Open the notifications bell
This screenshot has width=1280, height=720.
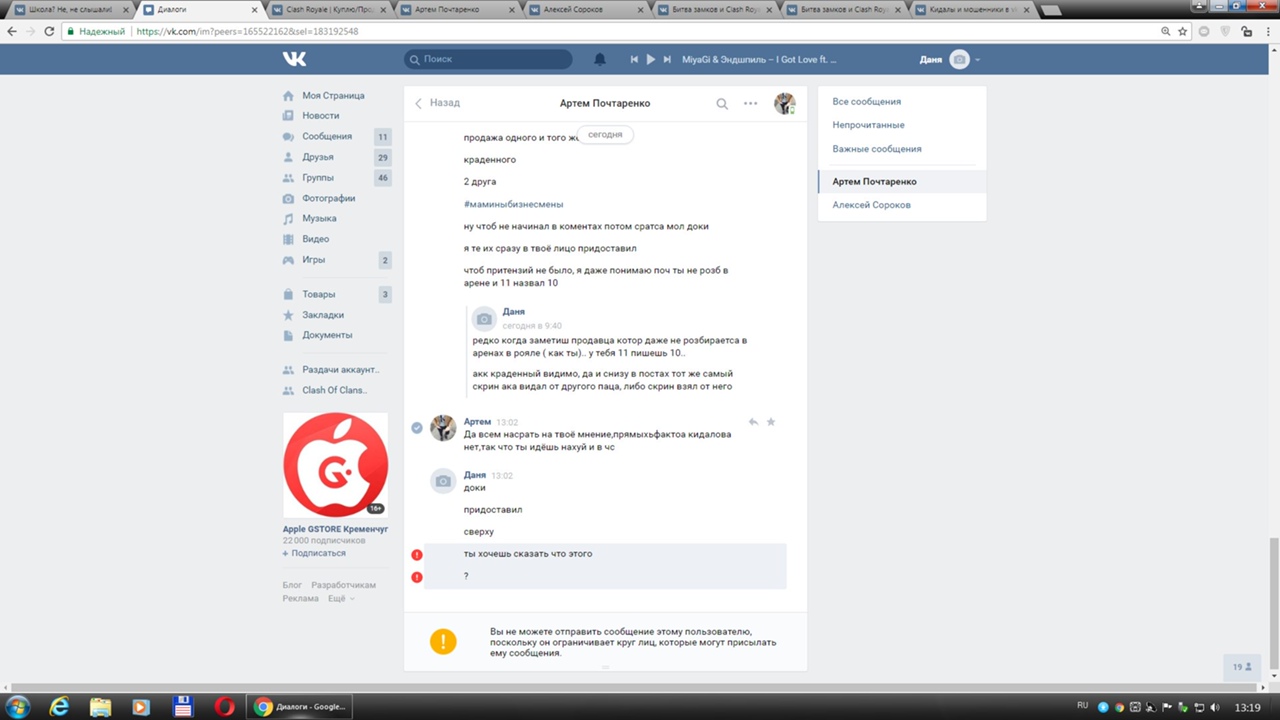pos(600,60)
